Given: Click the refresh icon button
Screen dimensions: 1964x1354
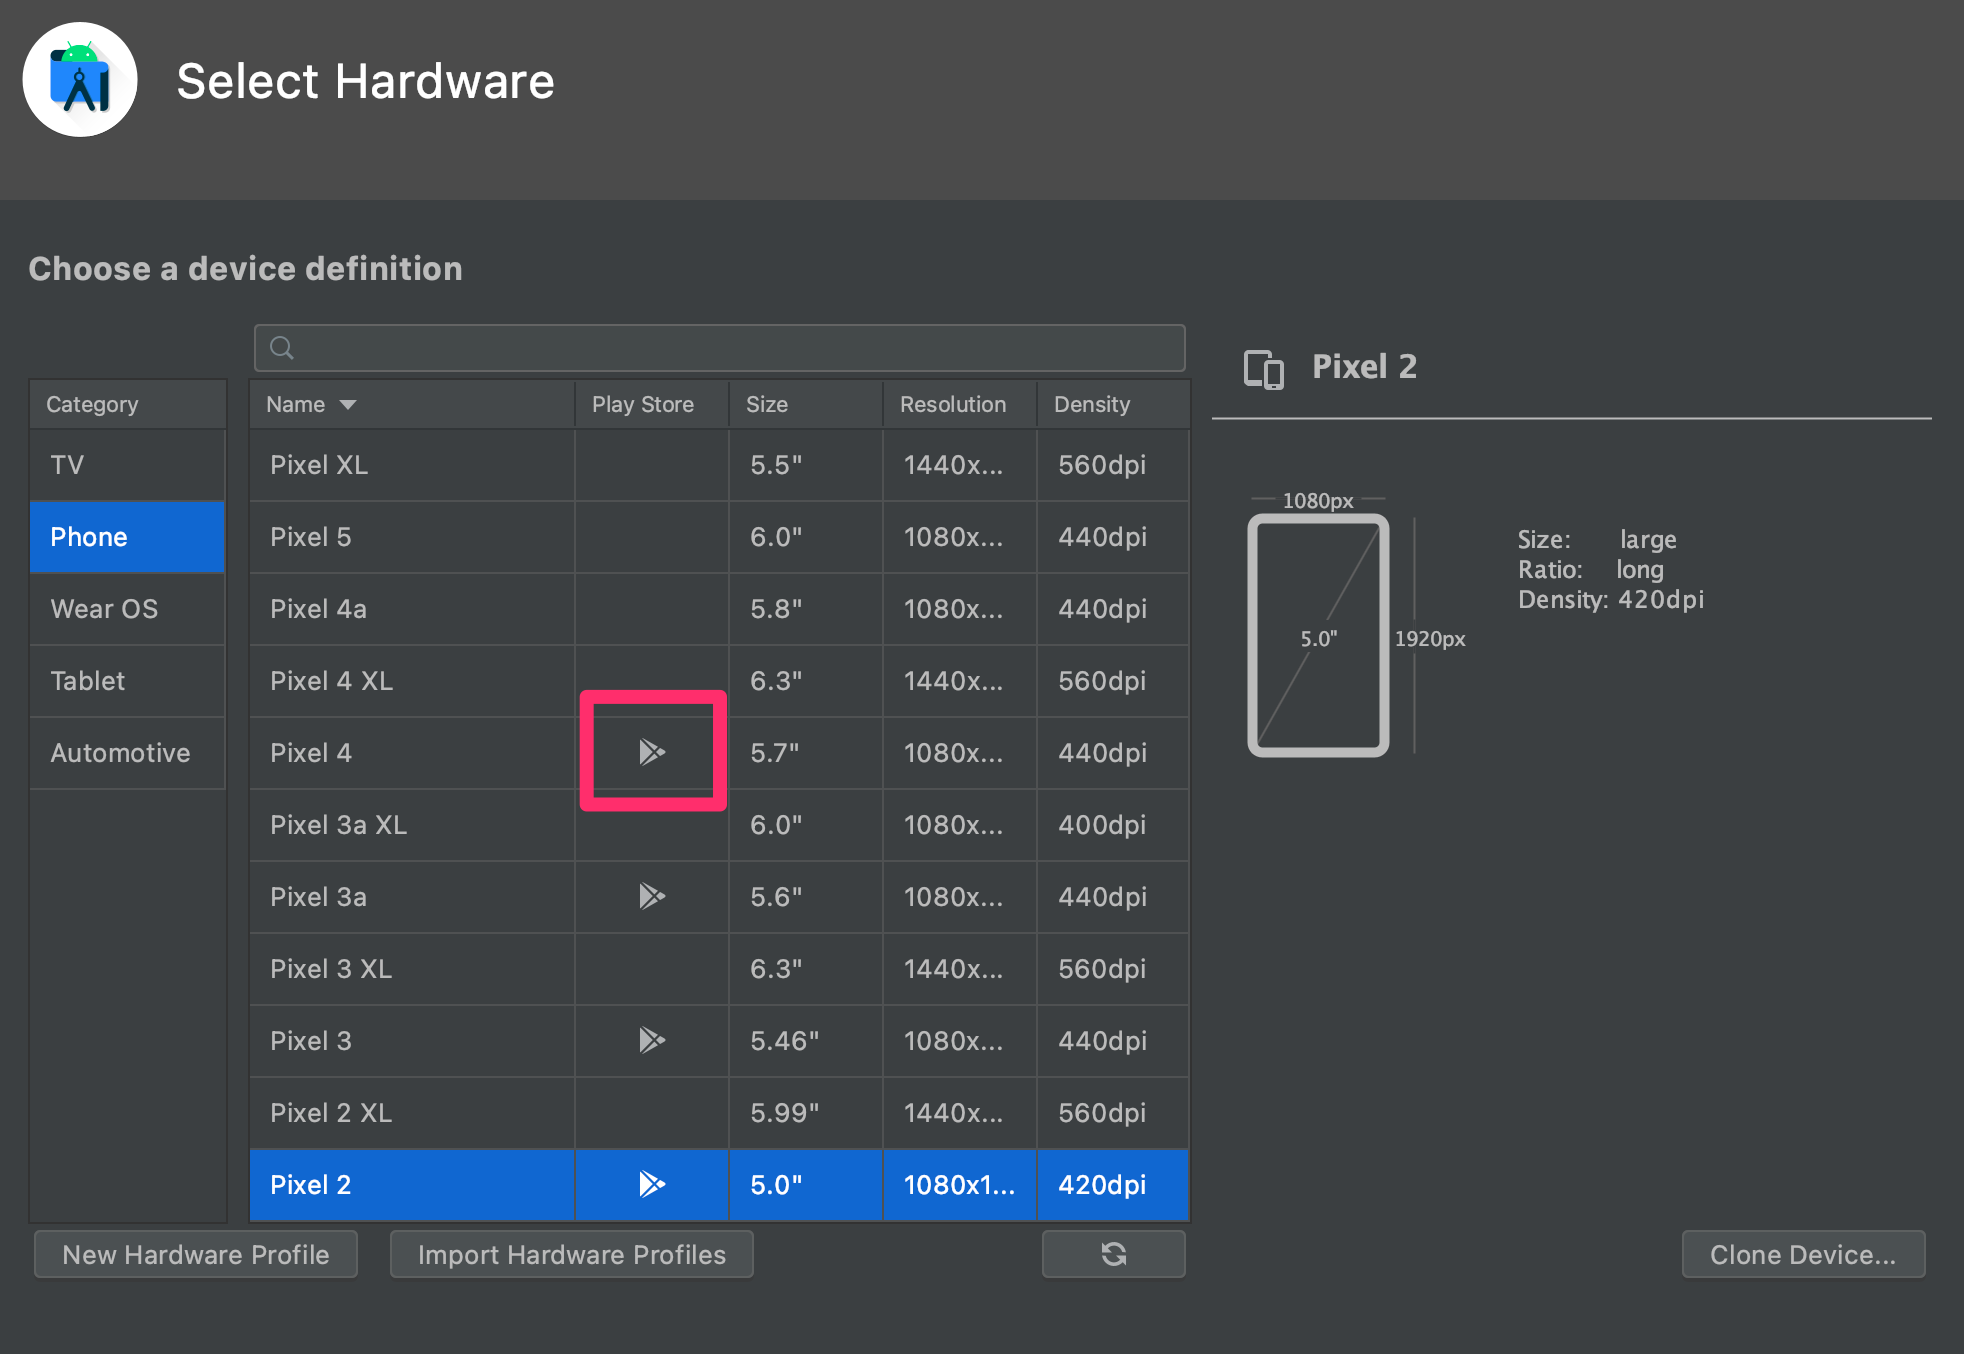Looking at the screenshot, I should [x=1113, y=1254].
